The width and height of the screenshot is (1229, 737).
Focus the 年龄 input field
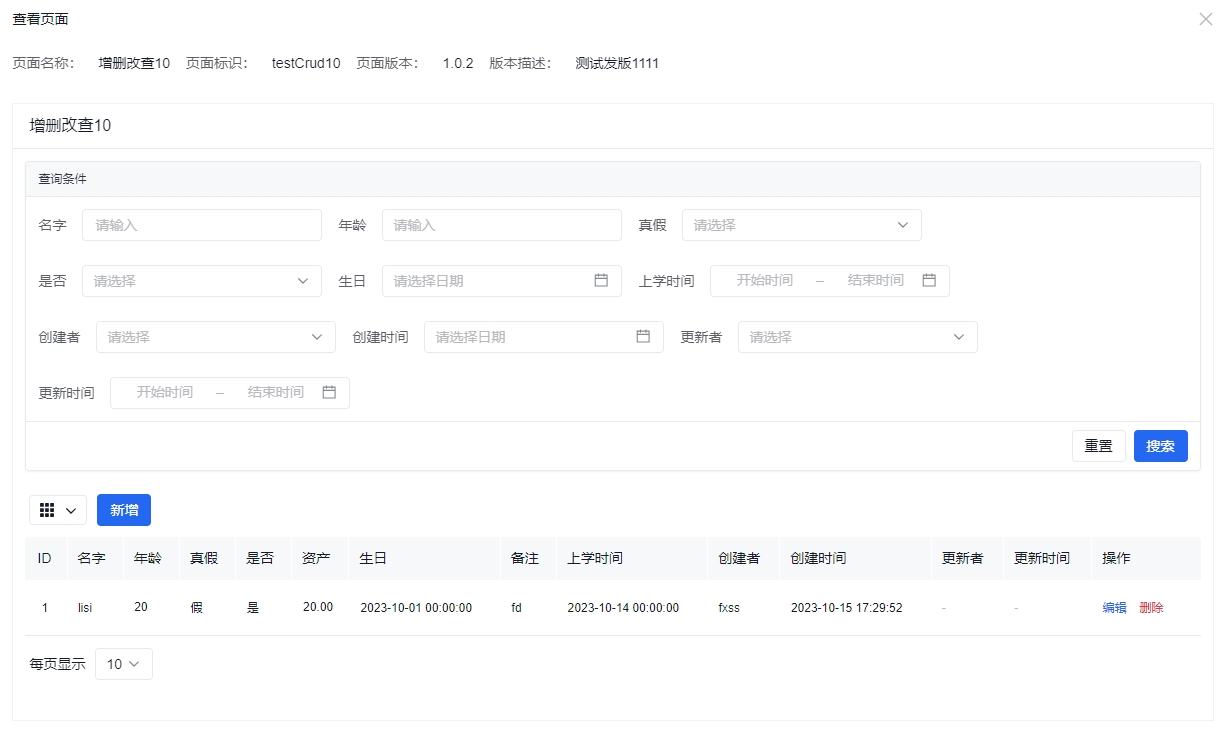click(x=501, y=225)
